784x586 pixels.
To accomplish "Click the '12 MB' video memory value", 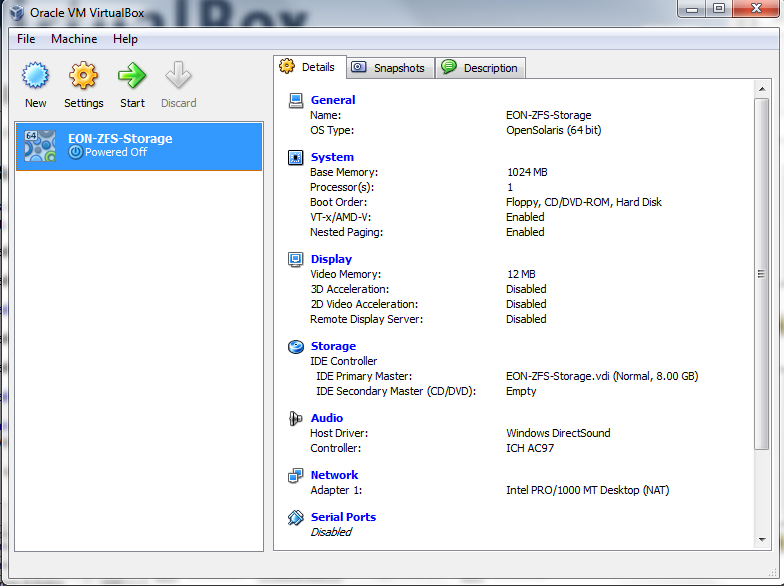I will pos(521,274).
